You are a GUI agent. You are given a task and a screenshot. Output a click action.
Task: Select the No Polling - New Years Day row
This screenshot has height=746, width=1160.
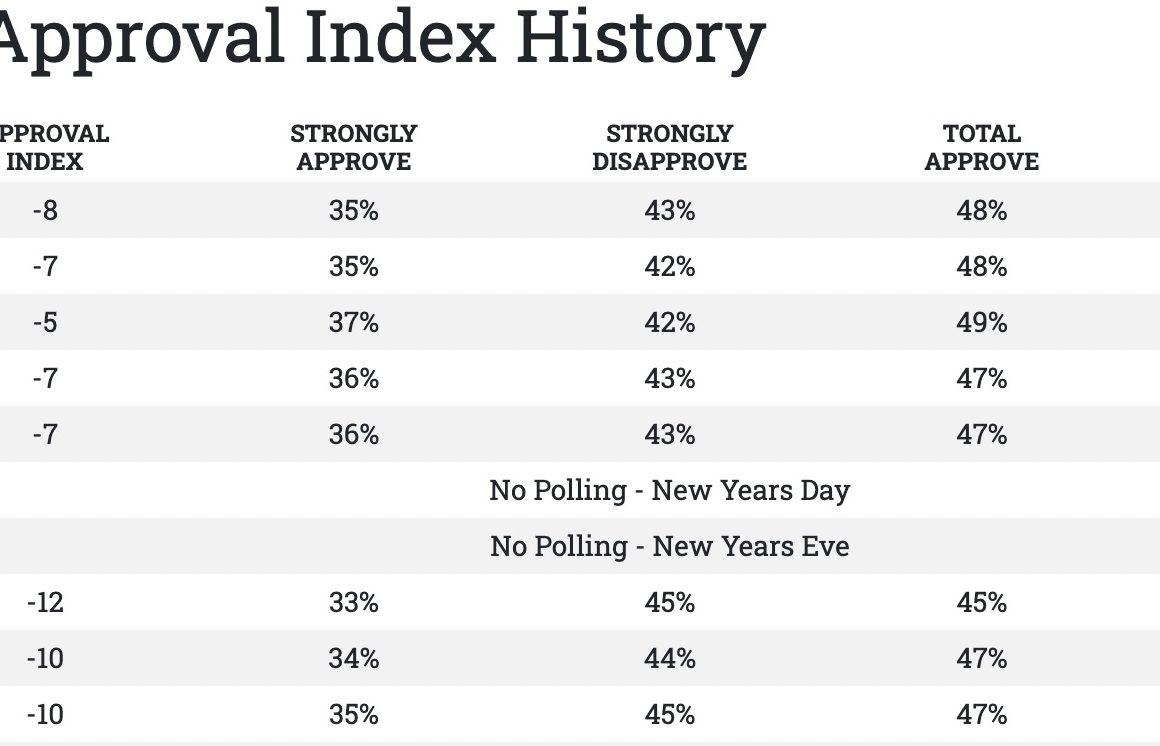tap(669, 491)
